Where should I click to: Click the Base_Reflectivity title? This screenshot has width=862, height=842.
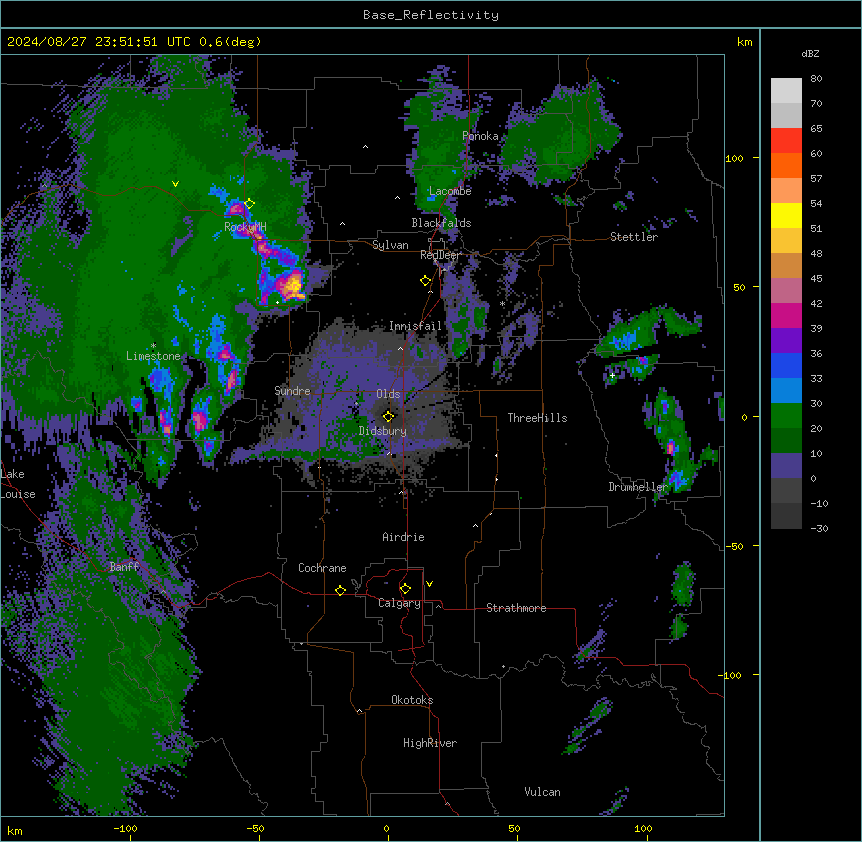click(x=431, y=15)
